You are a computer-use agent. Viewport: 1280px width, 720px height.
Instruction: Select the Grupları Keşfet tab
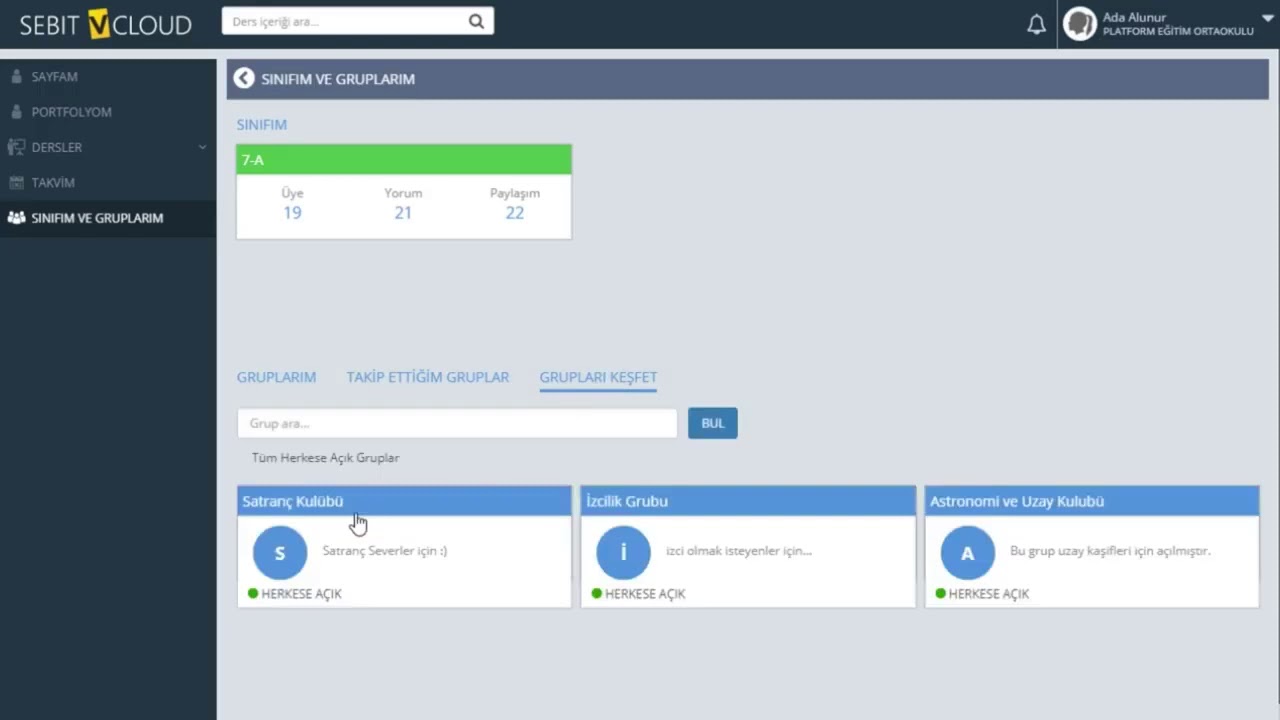(598, 377)
